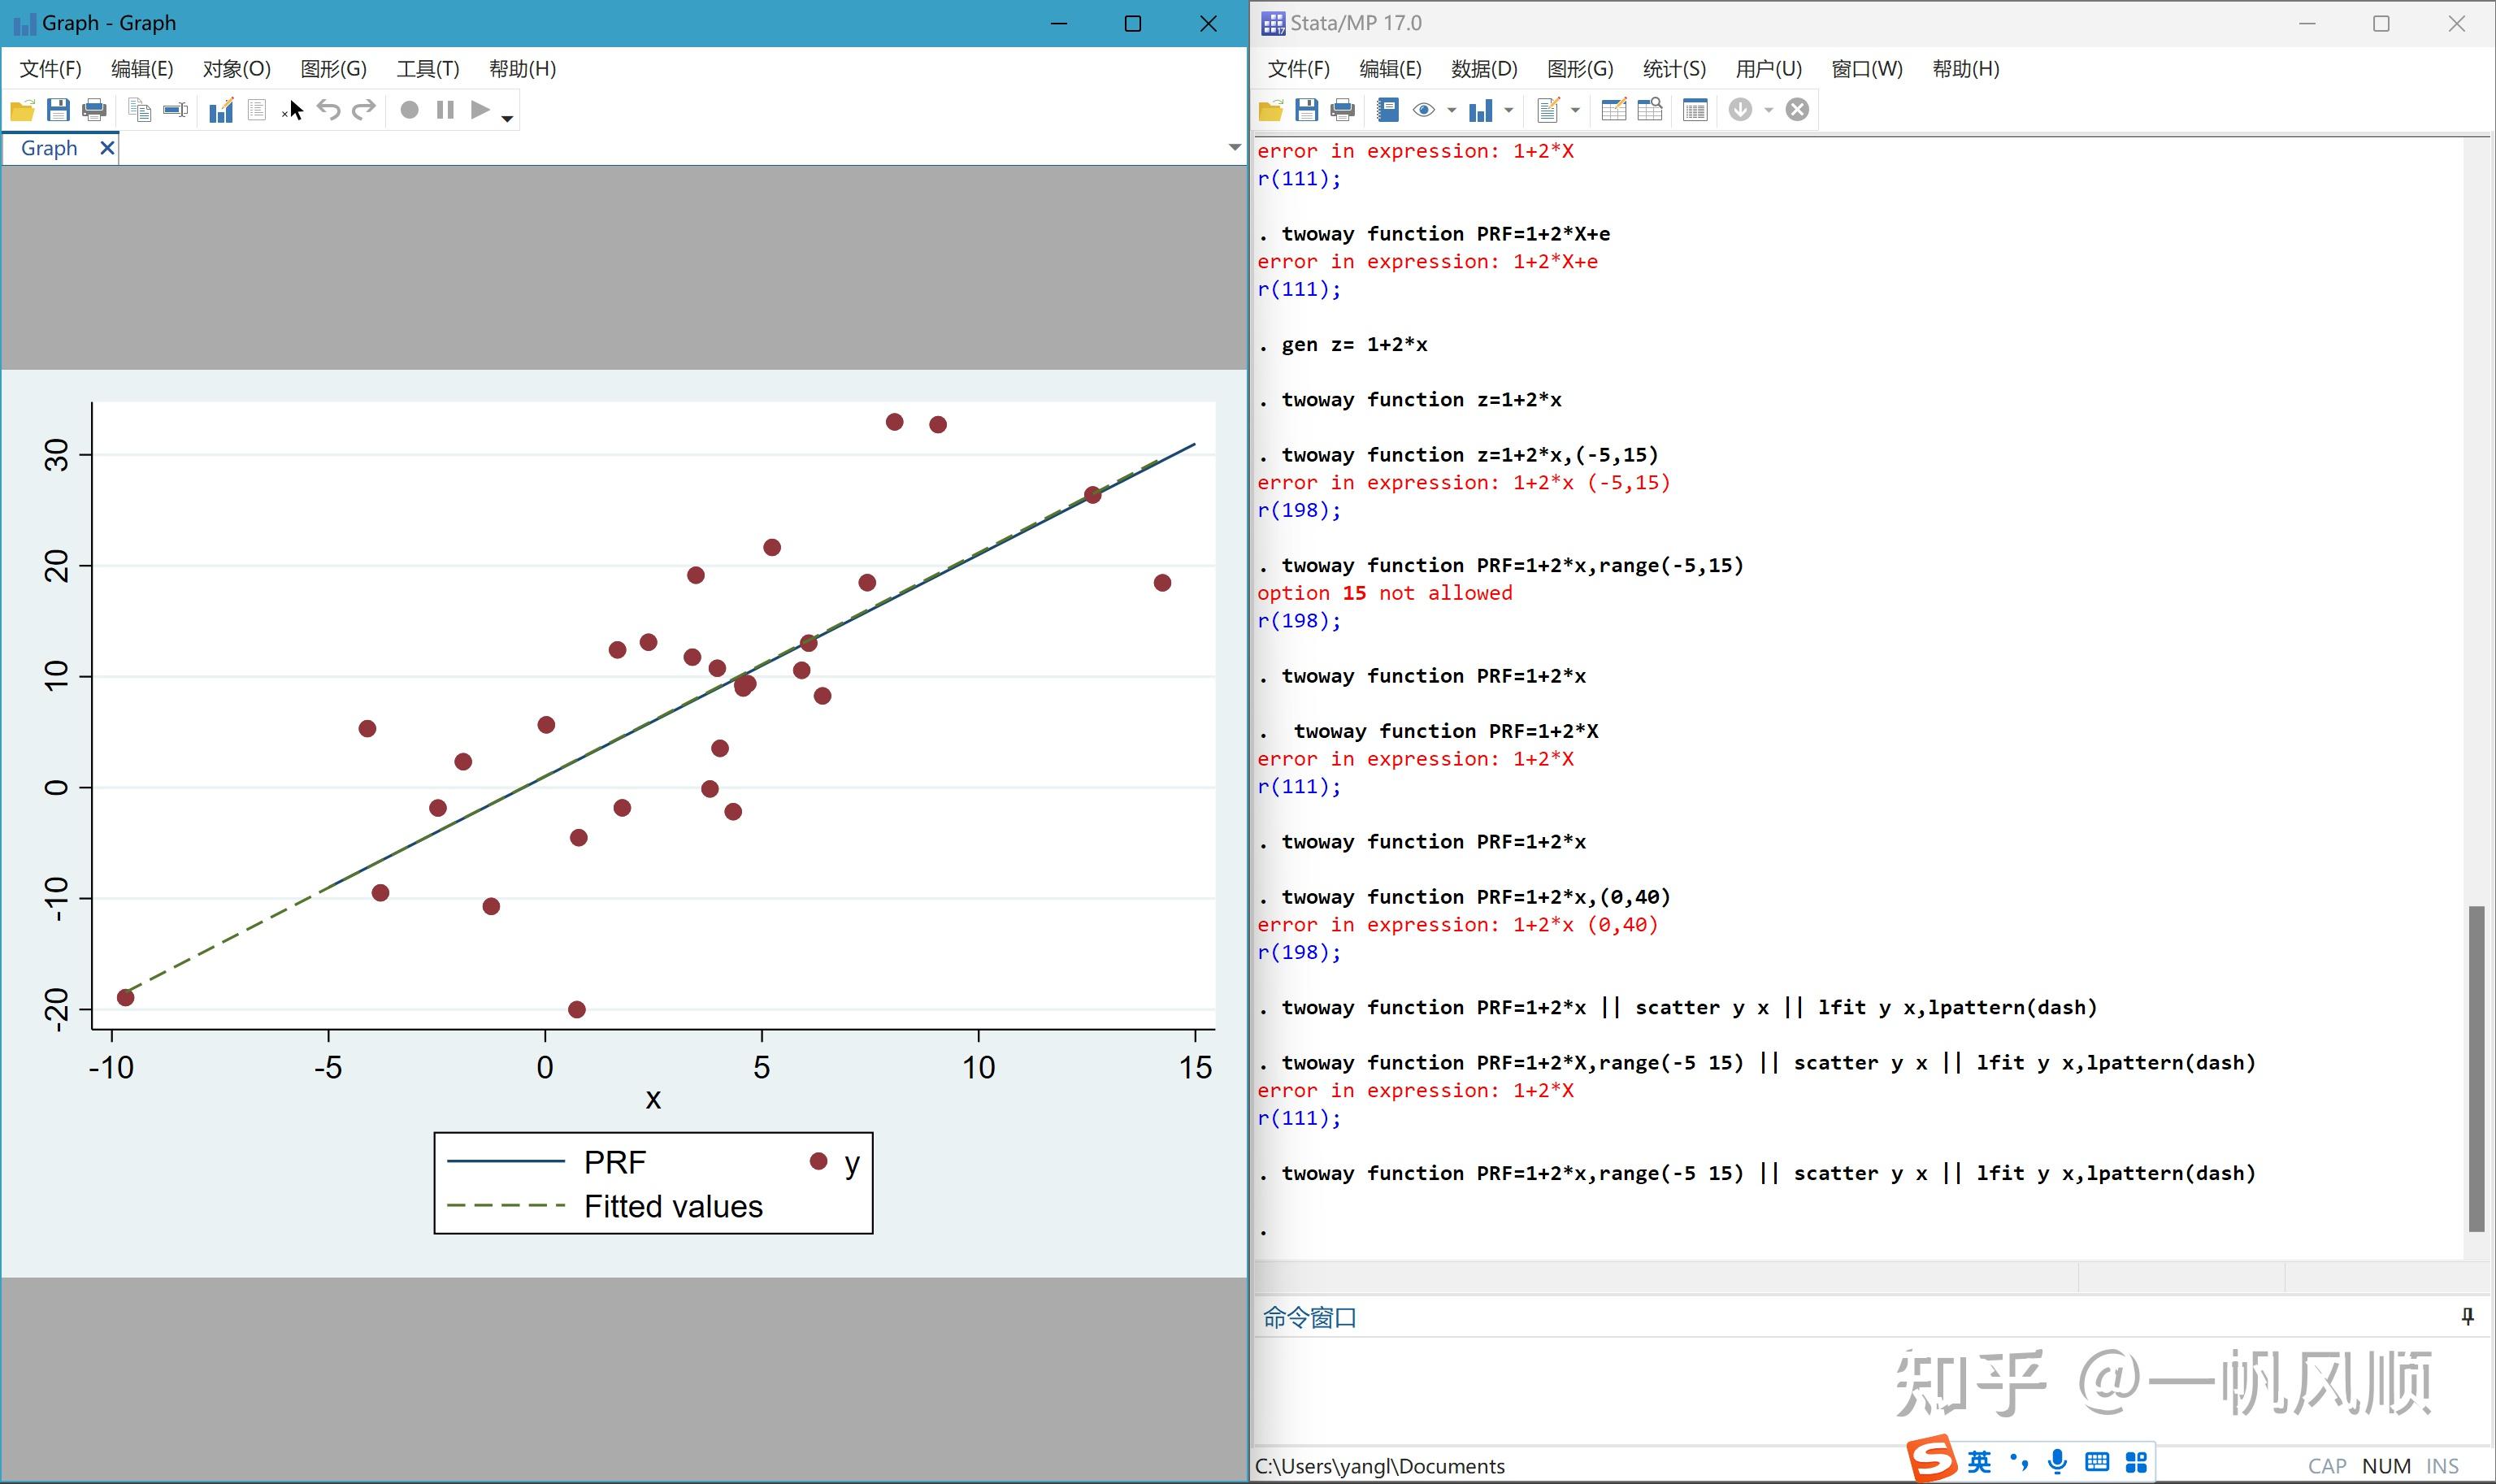Click the hide-objects document icon in Graph toolbar
The image size is (2496, 1484).
(x=257, y=110)
